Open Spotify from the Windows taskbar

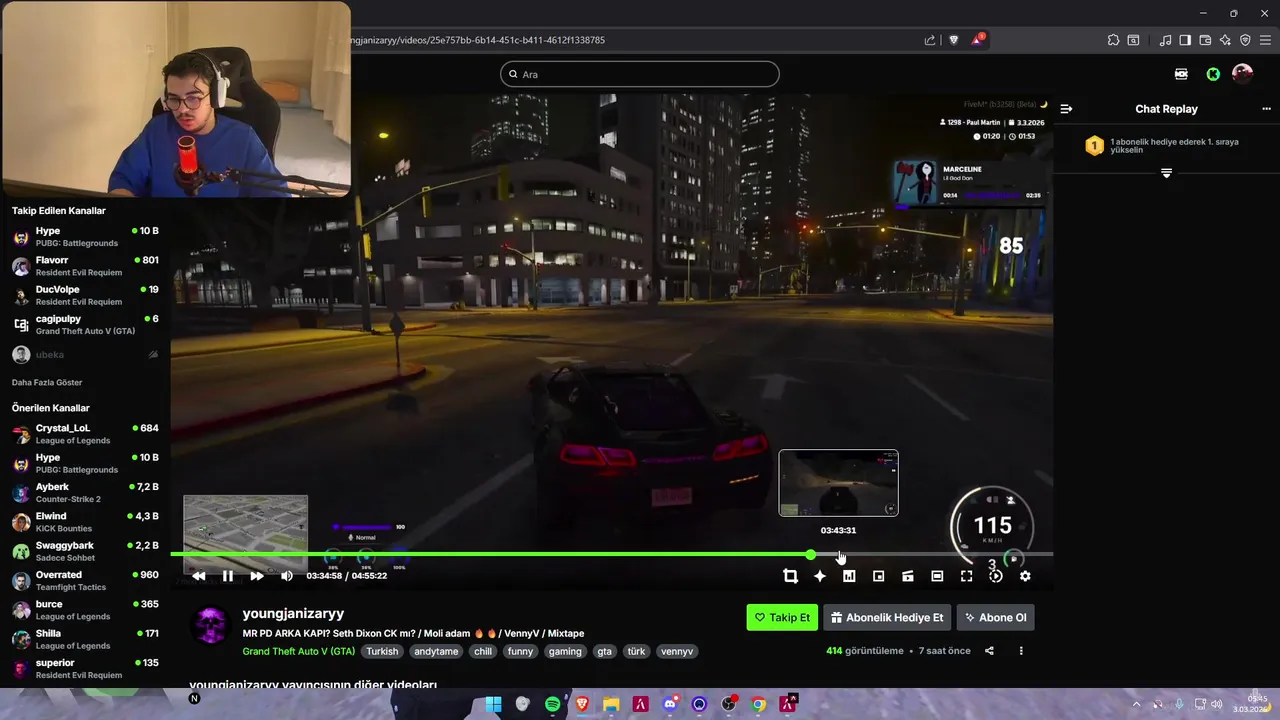click(x=552, y=704)
